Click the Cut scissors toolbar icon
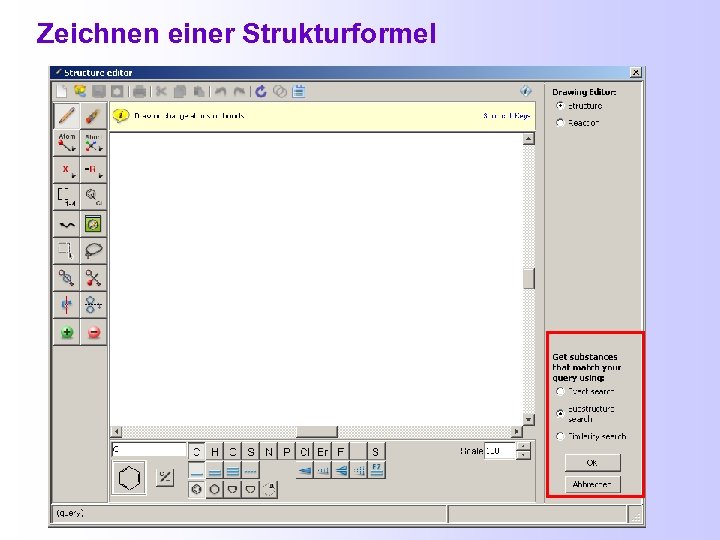The image size is (720, 540). point(161,91)
